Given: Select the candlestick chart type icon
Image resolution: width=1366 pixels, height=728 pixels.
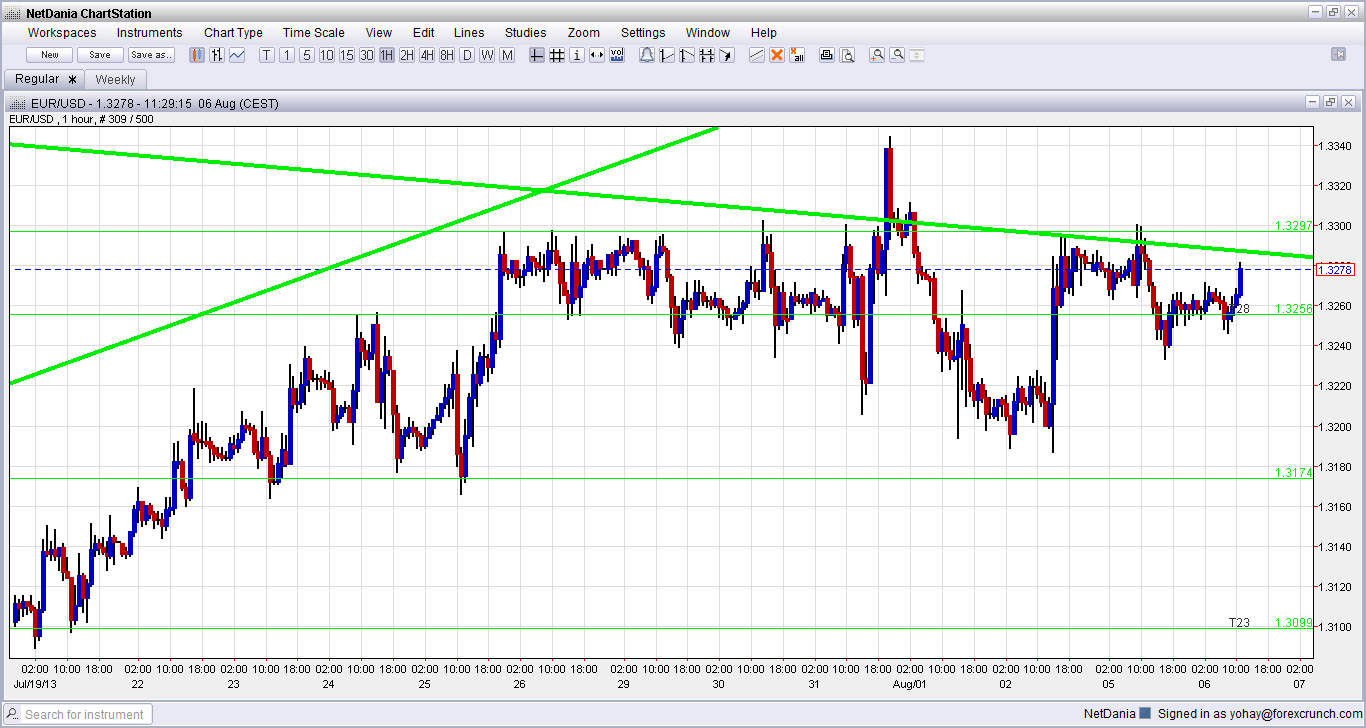Looking at the screenshot, I should coord(197,55).
